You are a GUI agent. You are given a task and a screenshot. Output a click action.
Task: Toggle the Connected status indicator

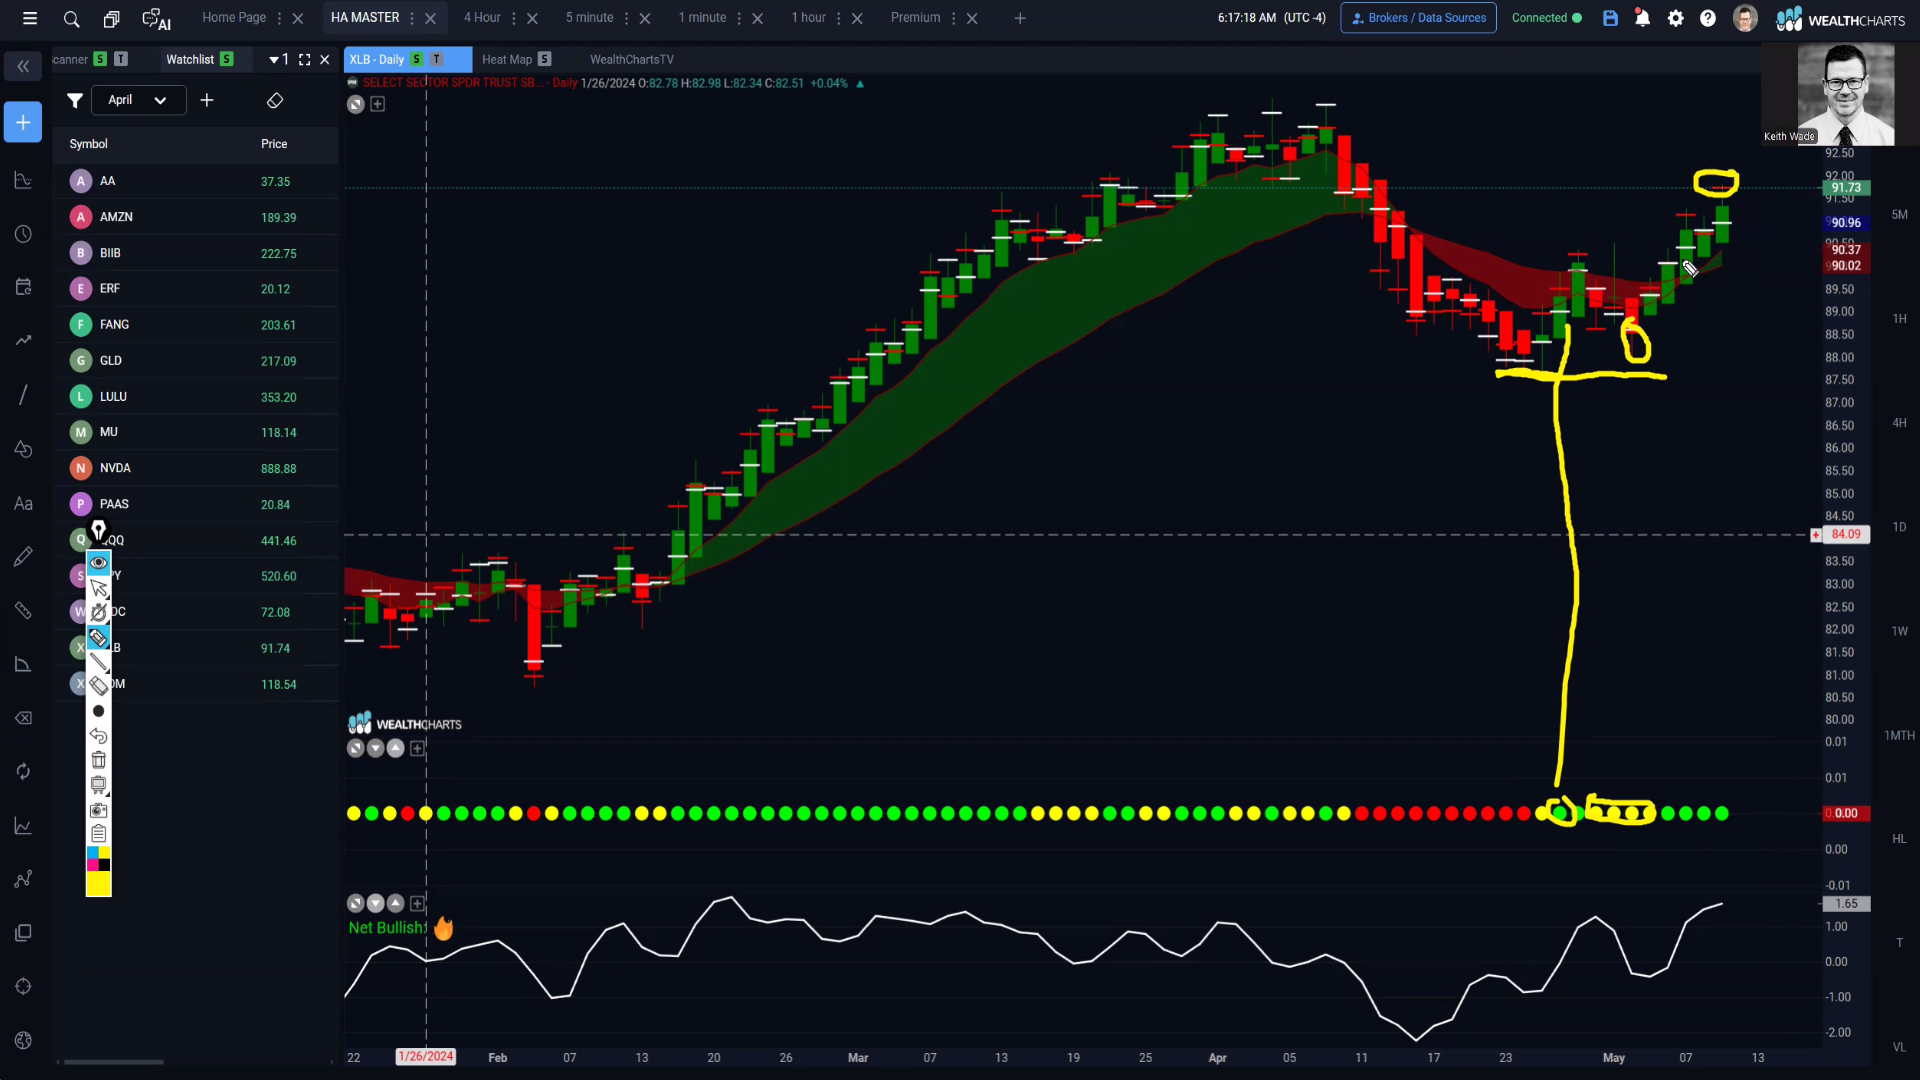click(1546, 18)
